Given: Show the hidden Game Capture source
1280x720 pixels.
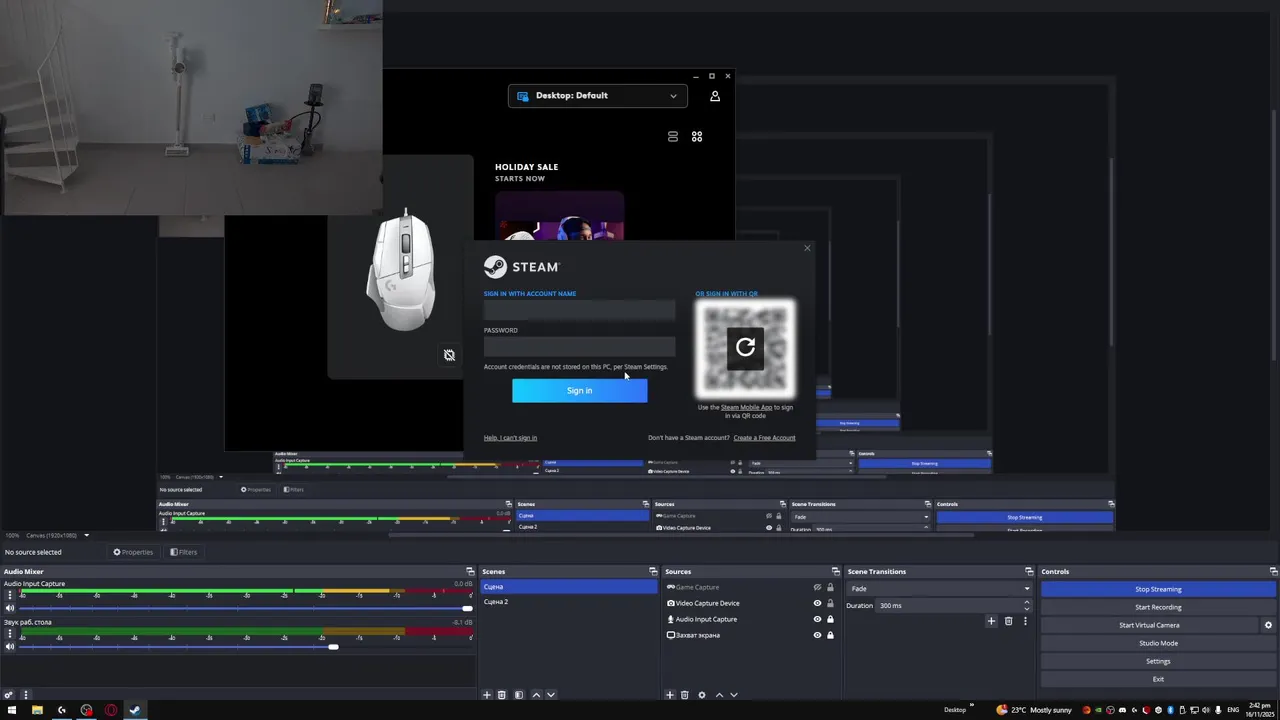Looking at the screenshot, I should tap(817, 587).
